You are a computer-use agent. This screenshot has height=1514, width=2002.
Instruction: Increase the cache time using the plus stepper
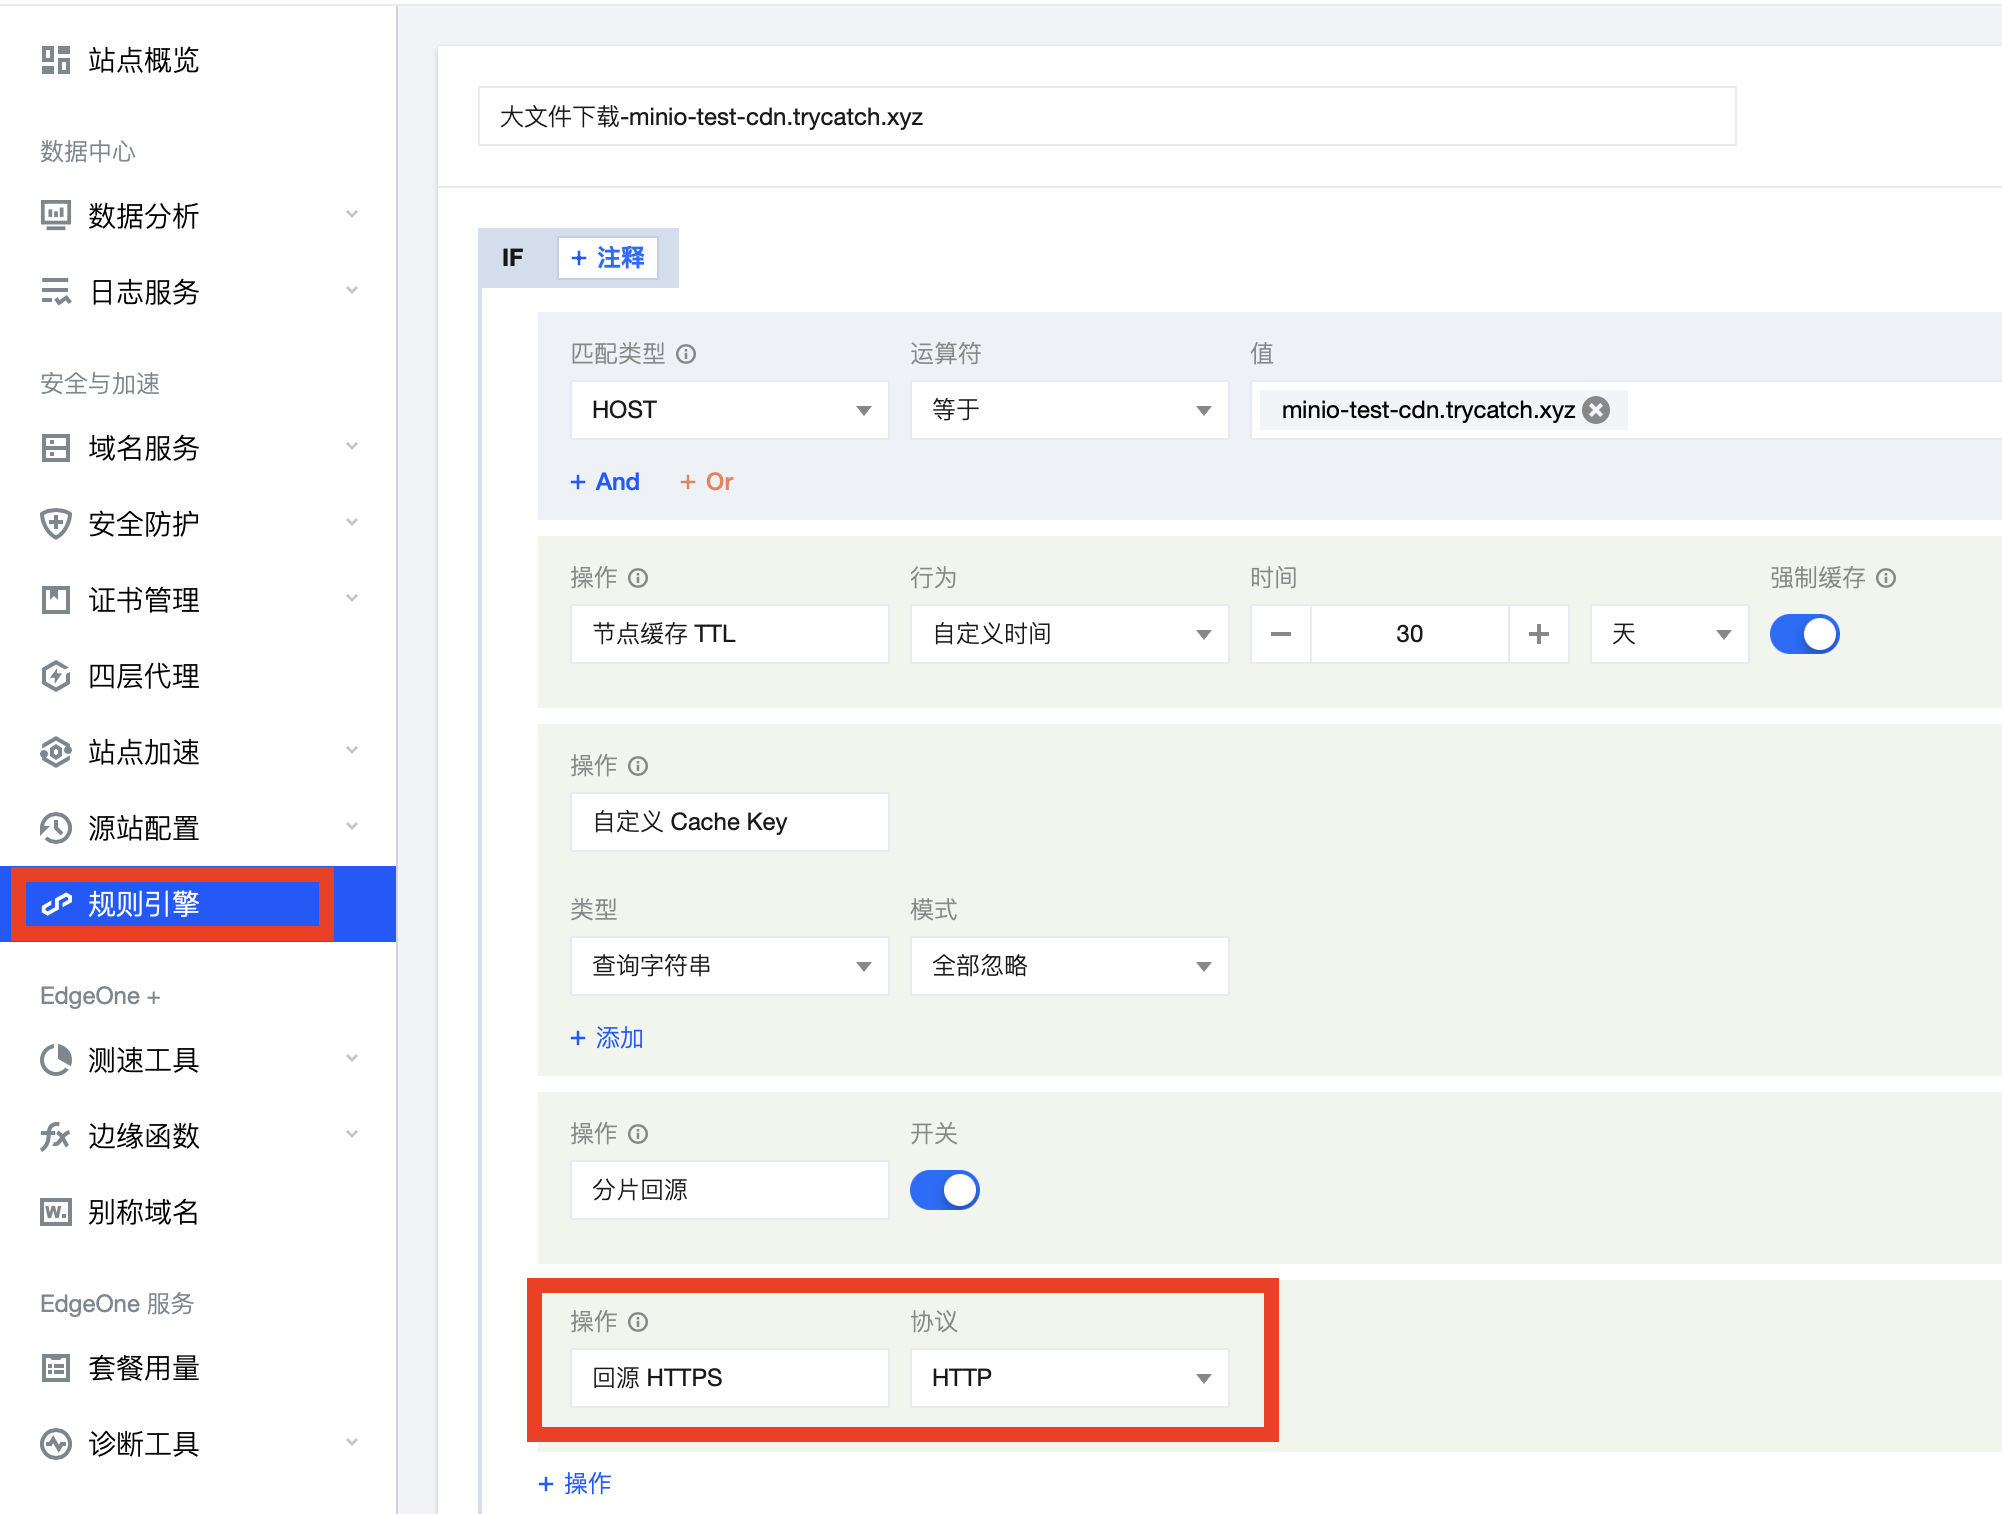(x=1538, y=633)
